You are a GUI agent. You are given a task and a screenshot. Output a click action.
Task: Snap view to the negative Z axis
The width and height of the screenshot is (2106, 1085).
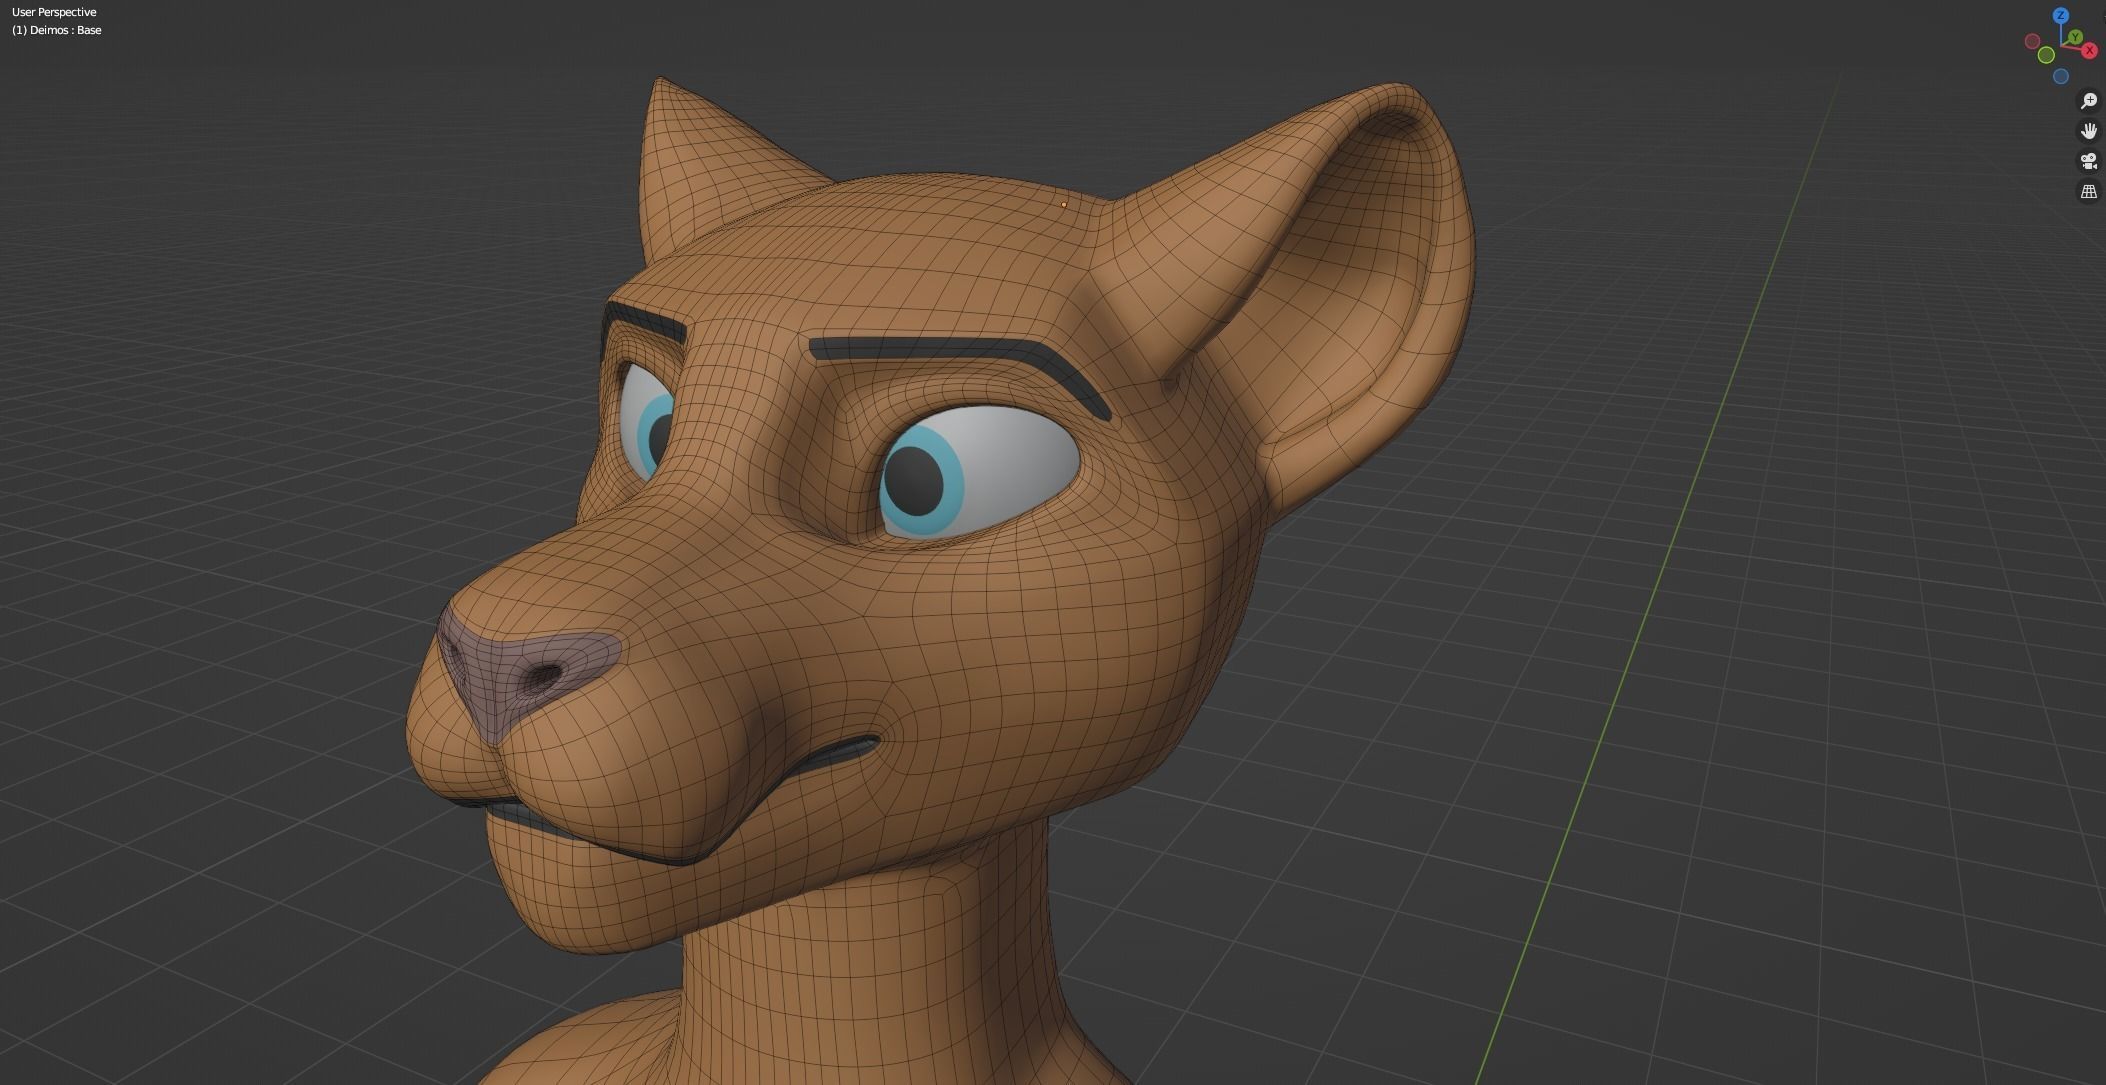pyautogui.click(x=2061, y=76)
